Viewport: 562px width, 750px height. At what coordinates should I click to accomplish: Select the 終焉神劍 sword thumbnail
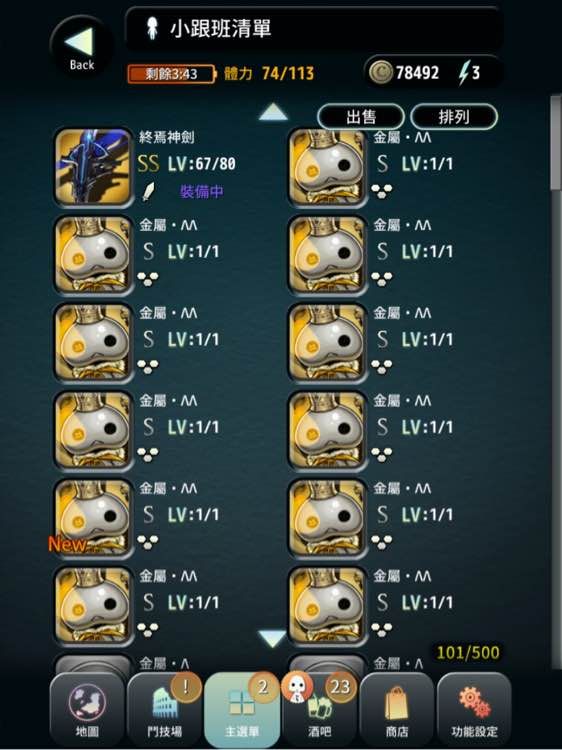[x=93, y=166]
